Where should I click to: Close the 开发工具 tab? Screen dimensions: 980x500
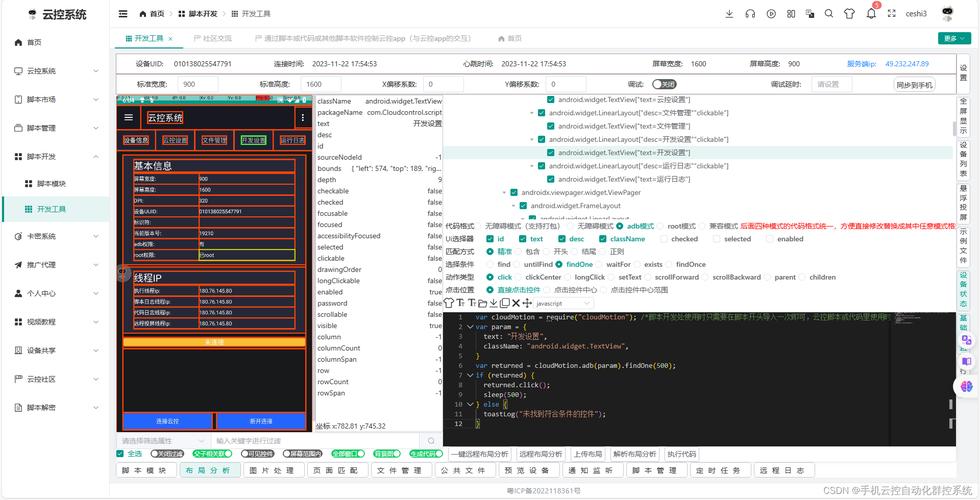tap(171, 39)
